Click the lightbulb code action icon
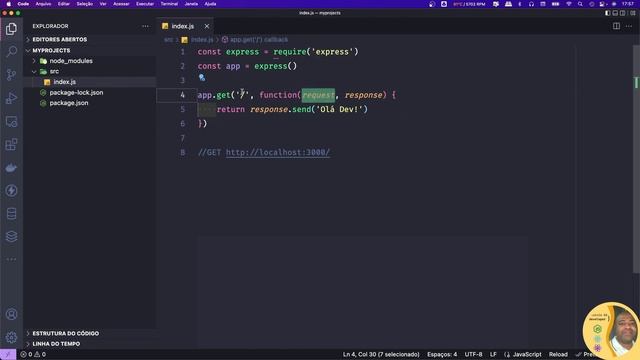 (x=202, y=78)
